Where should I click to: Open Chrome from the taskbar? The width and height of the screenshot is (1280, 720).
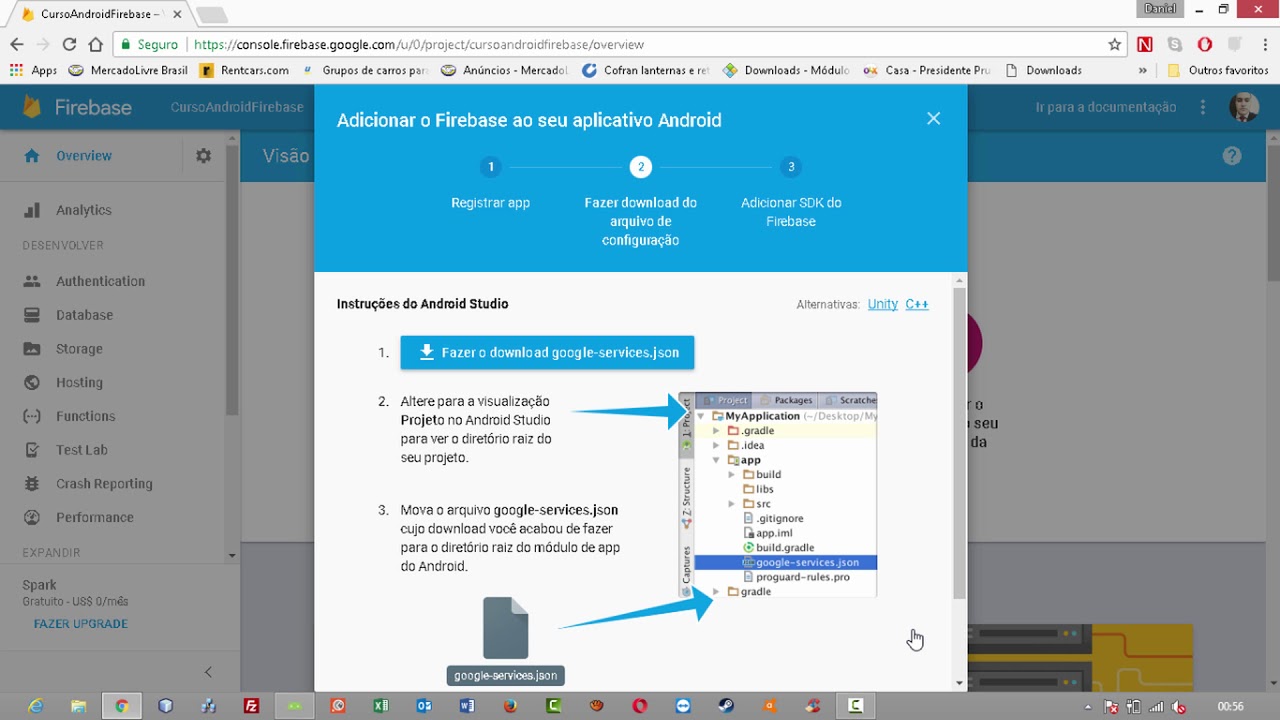121,705
